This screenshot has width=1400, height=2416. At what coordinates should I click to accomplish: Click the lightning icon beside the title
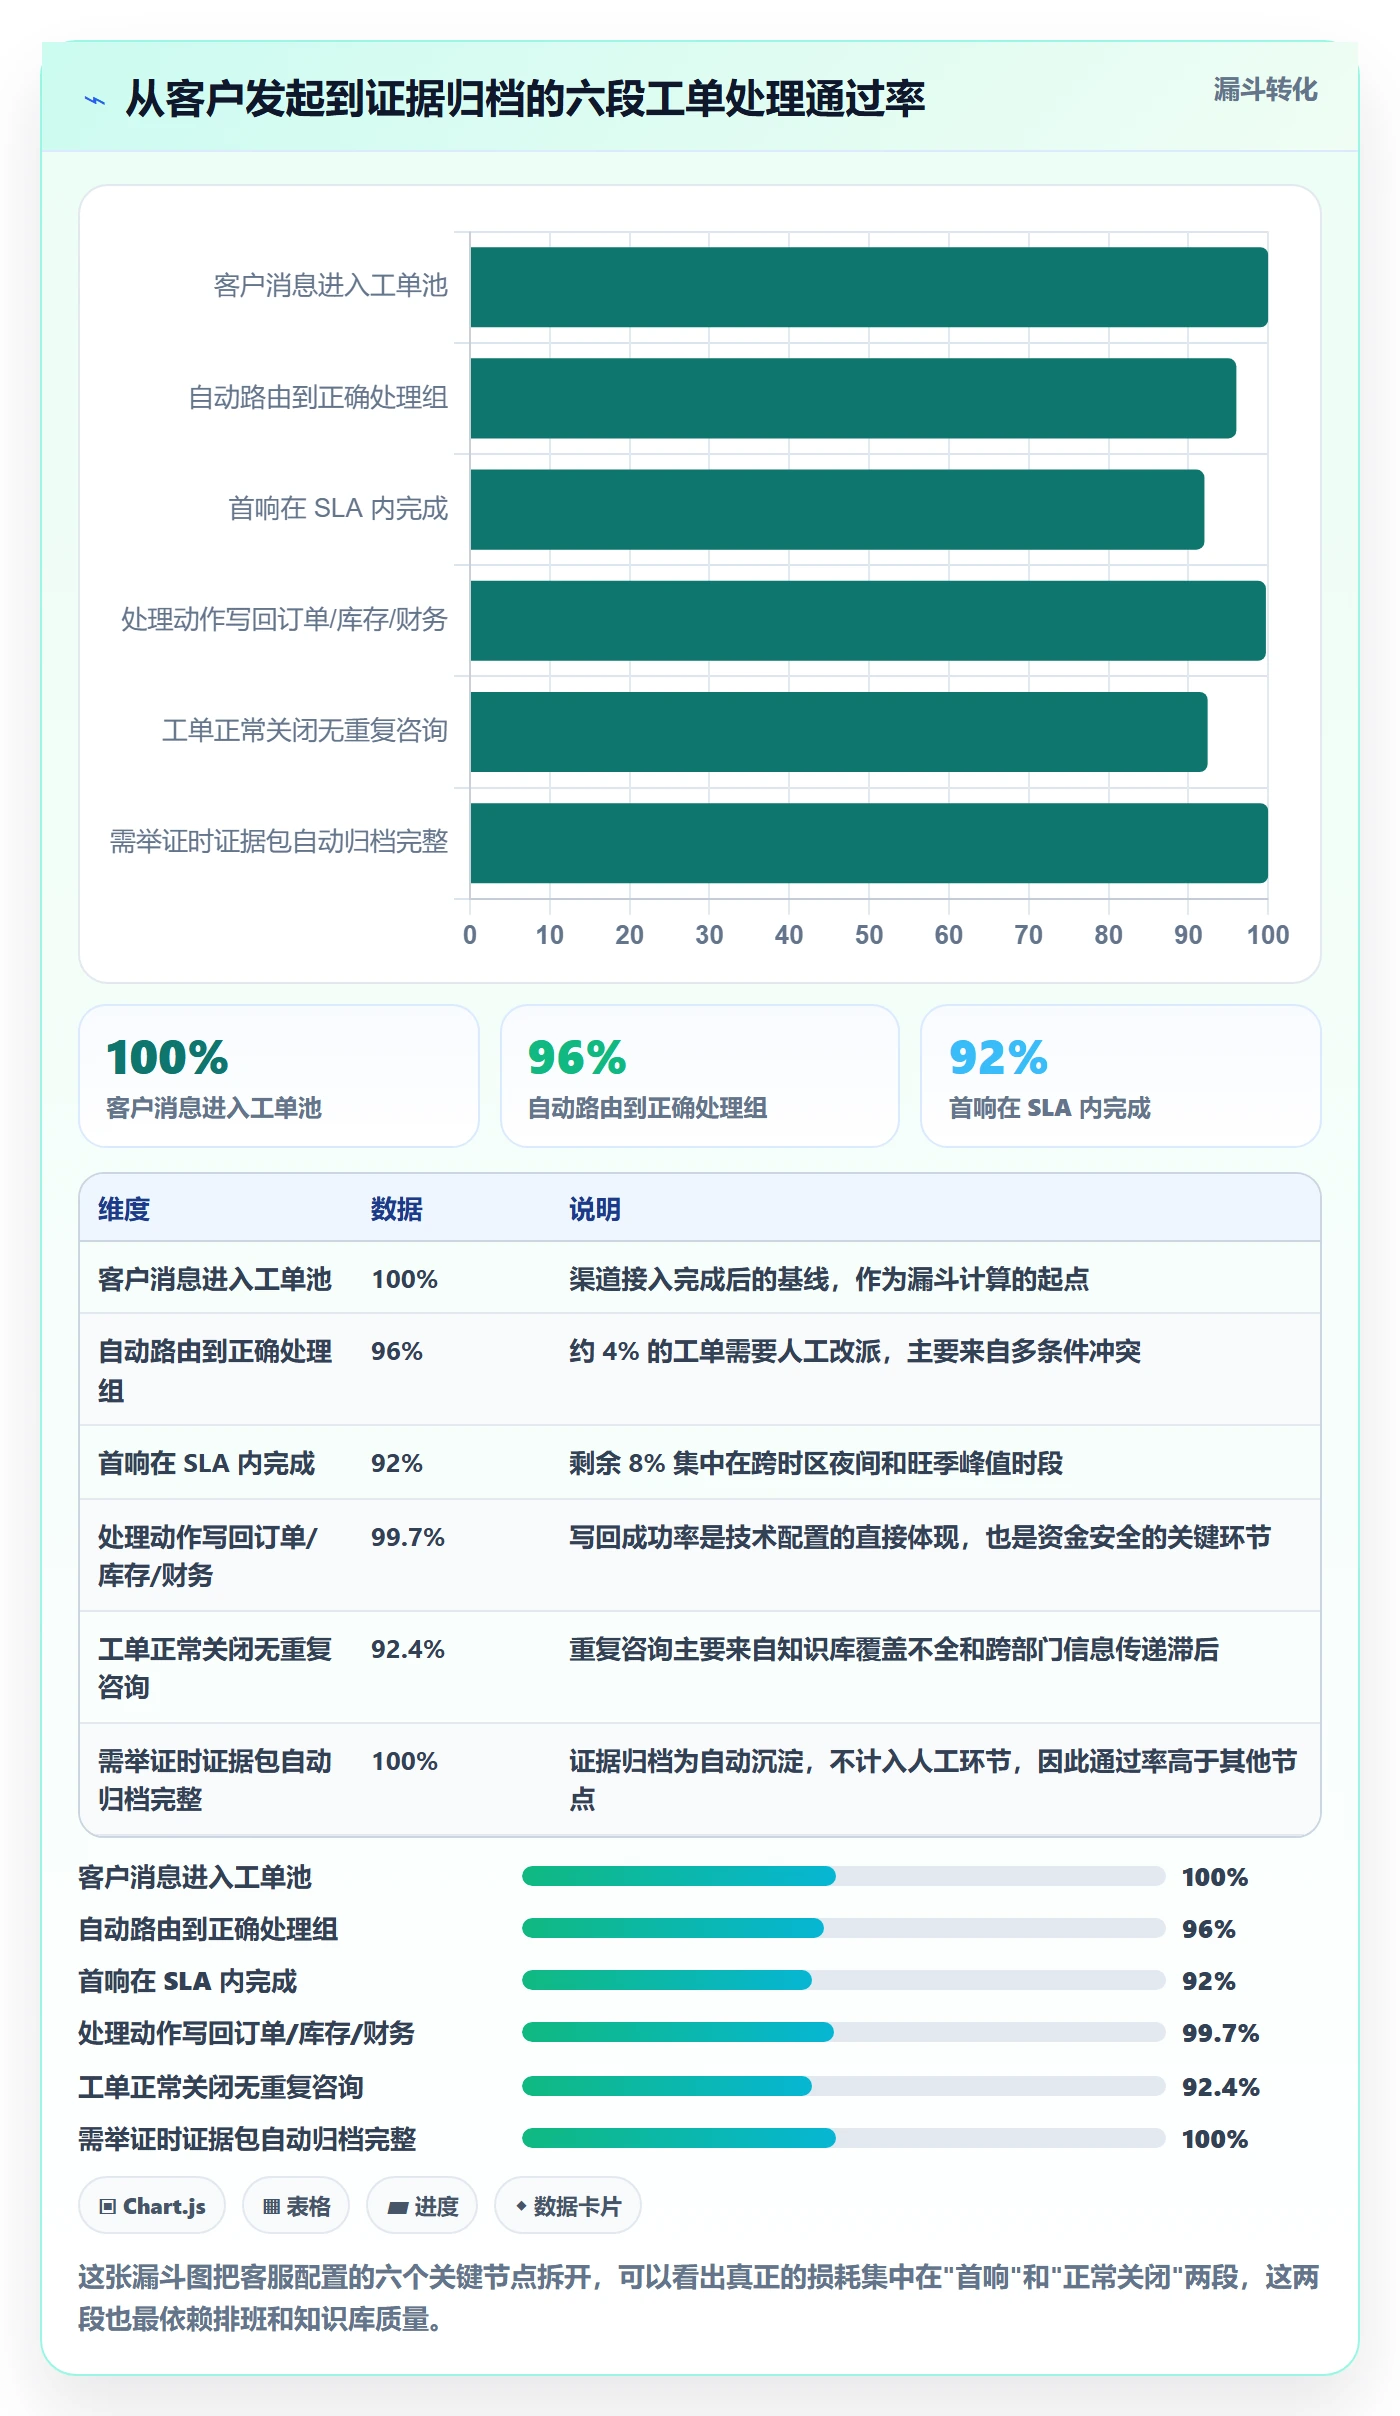95,100
